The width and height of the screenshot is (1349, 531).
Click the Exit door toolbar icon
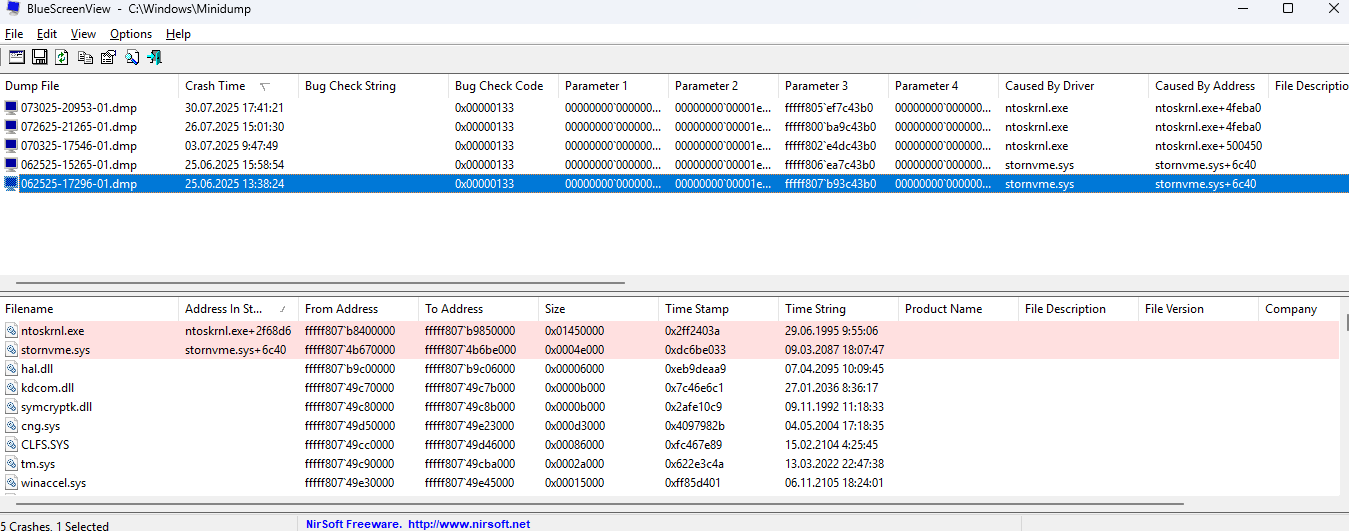(x=155, y=57)
